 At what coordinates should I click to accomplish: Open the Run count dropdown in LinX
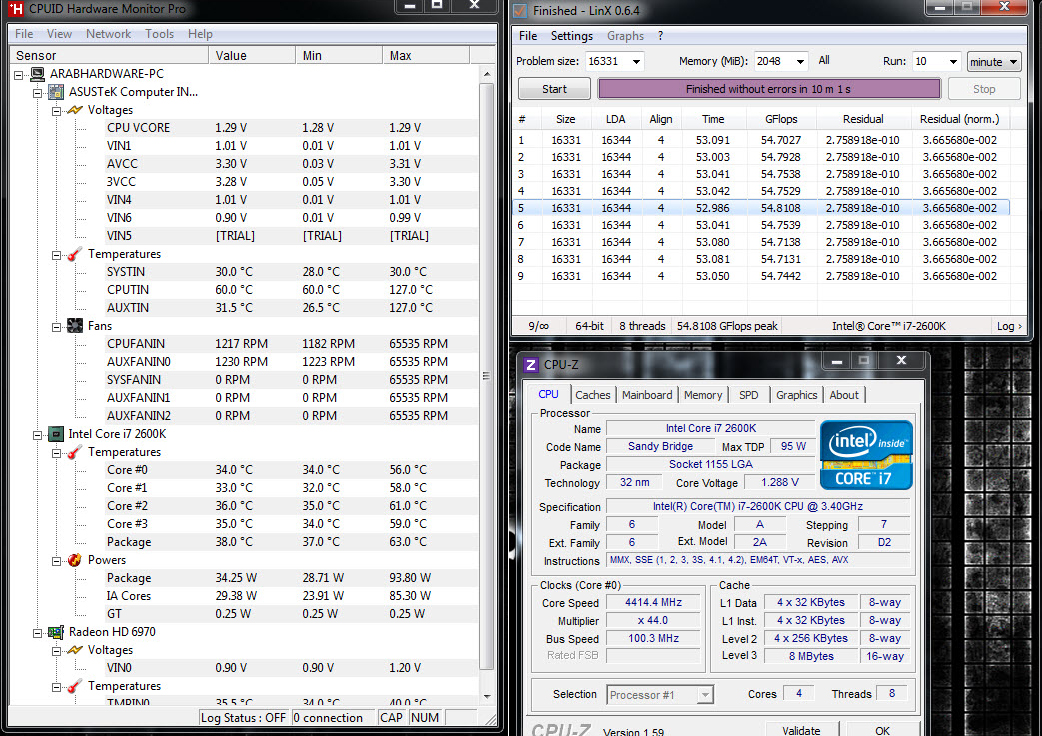[953, 62]
